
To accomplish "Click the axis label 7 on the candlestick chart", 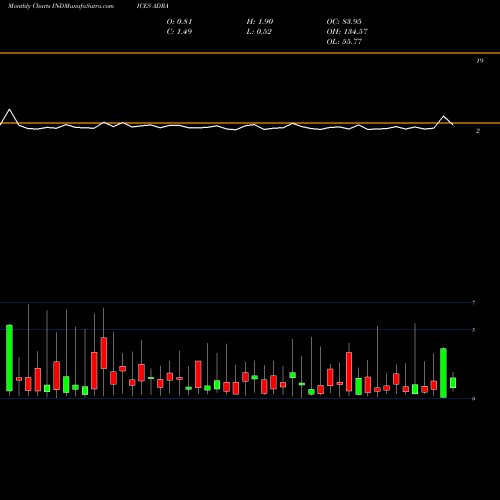I will (x=474, y=303).
